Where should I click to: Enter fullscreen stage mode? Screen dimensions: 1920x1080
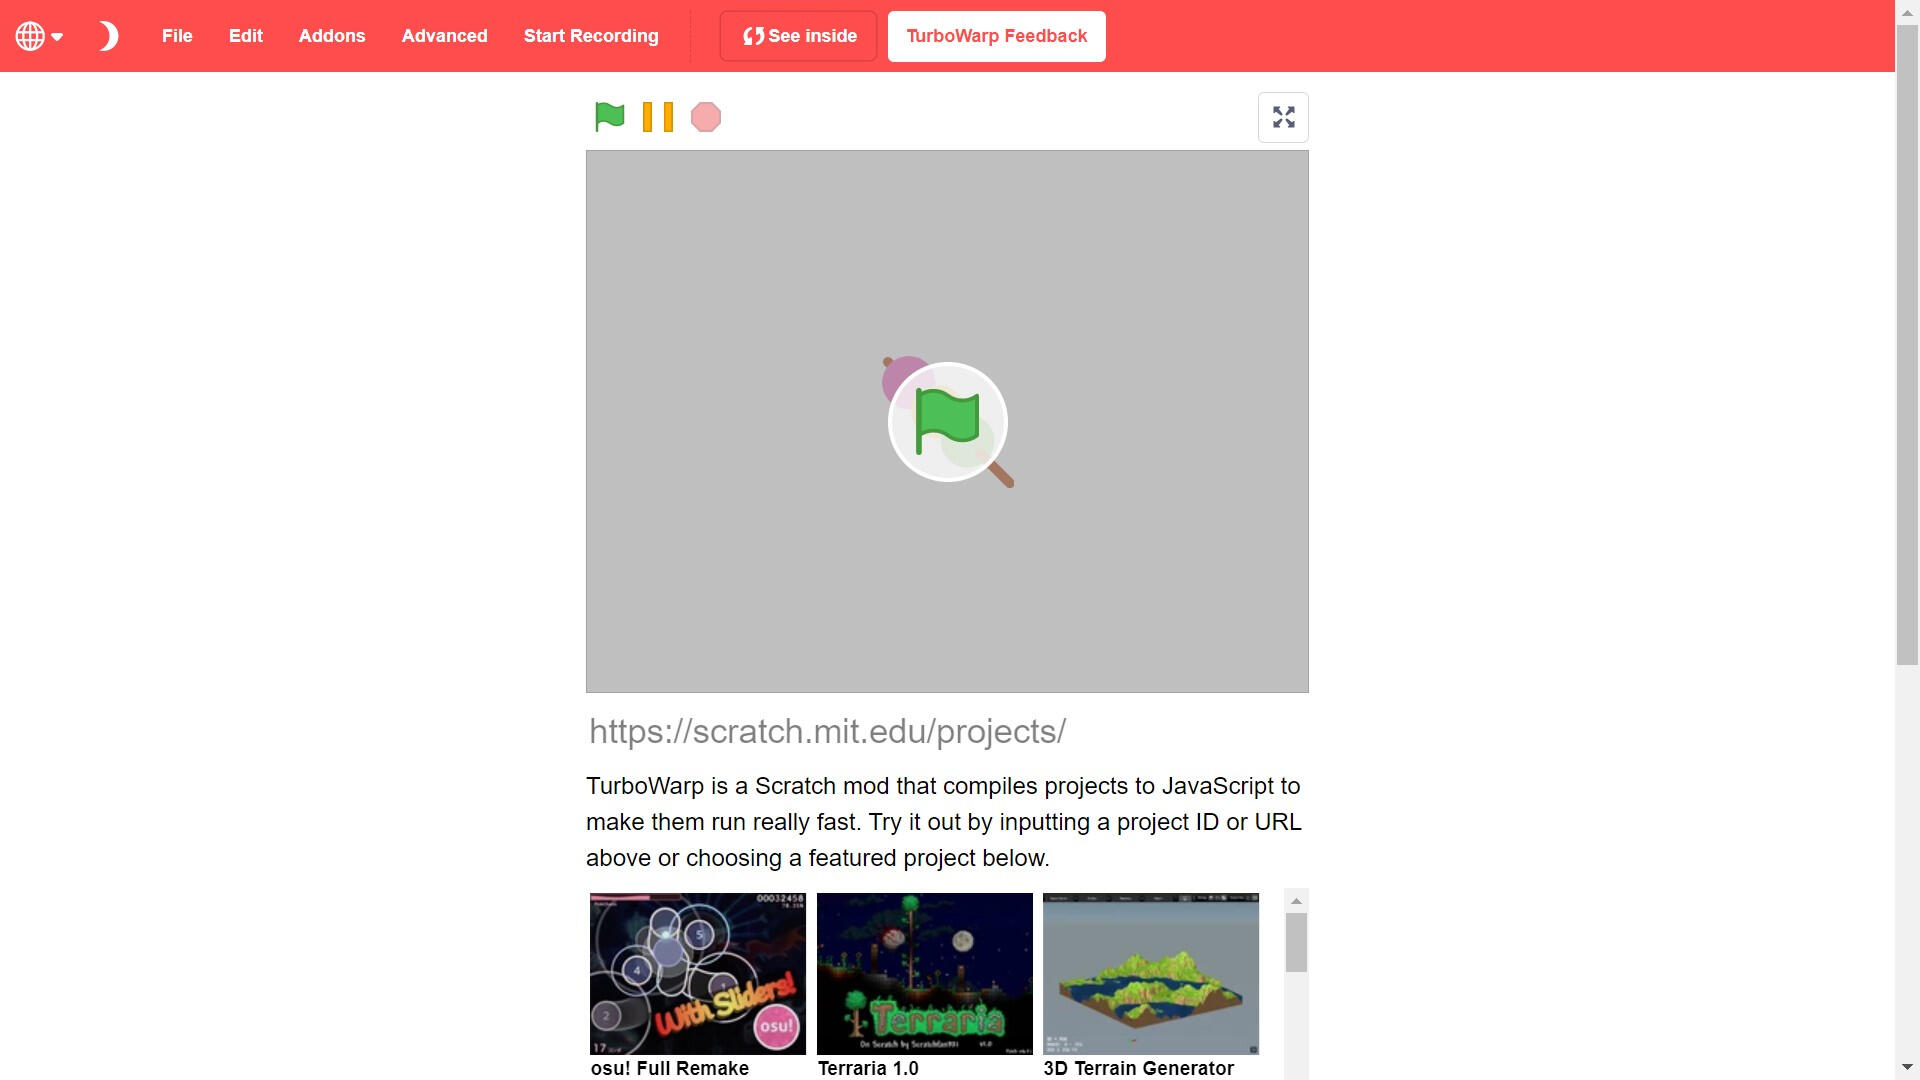point(1283,117)
